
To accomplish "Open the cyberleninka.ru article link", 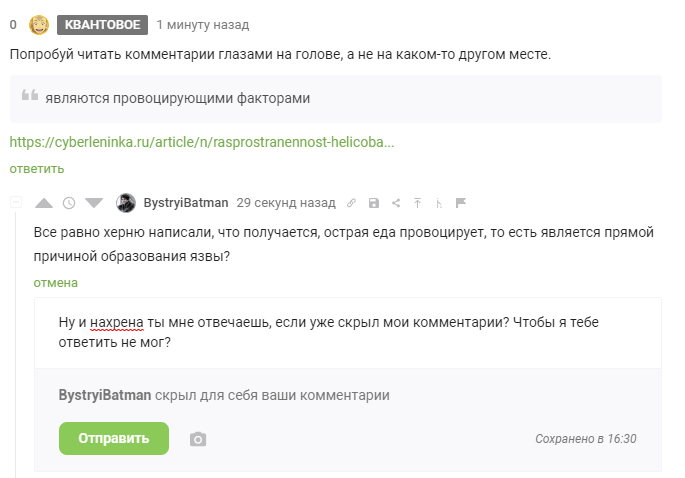I will [202, 142].
